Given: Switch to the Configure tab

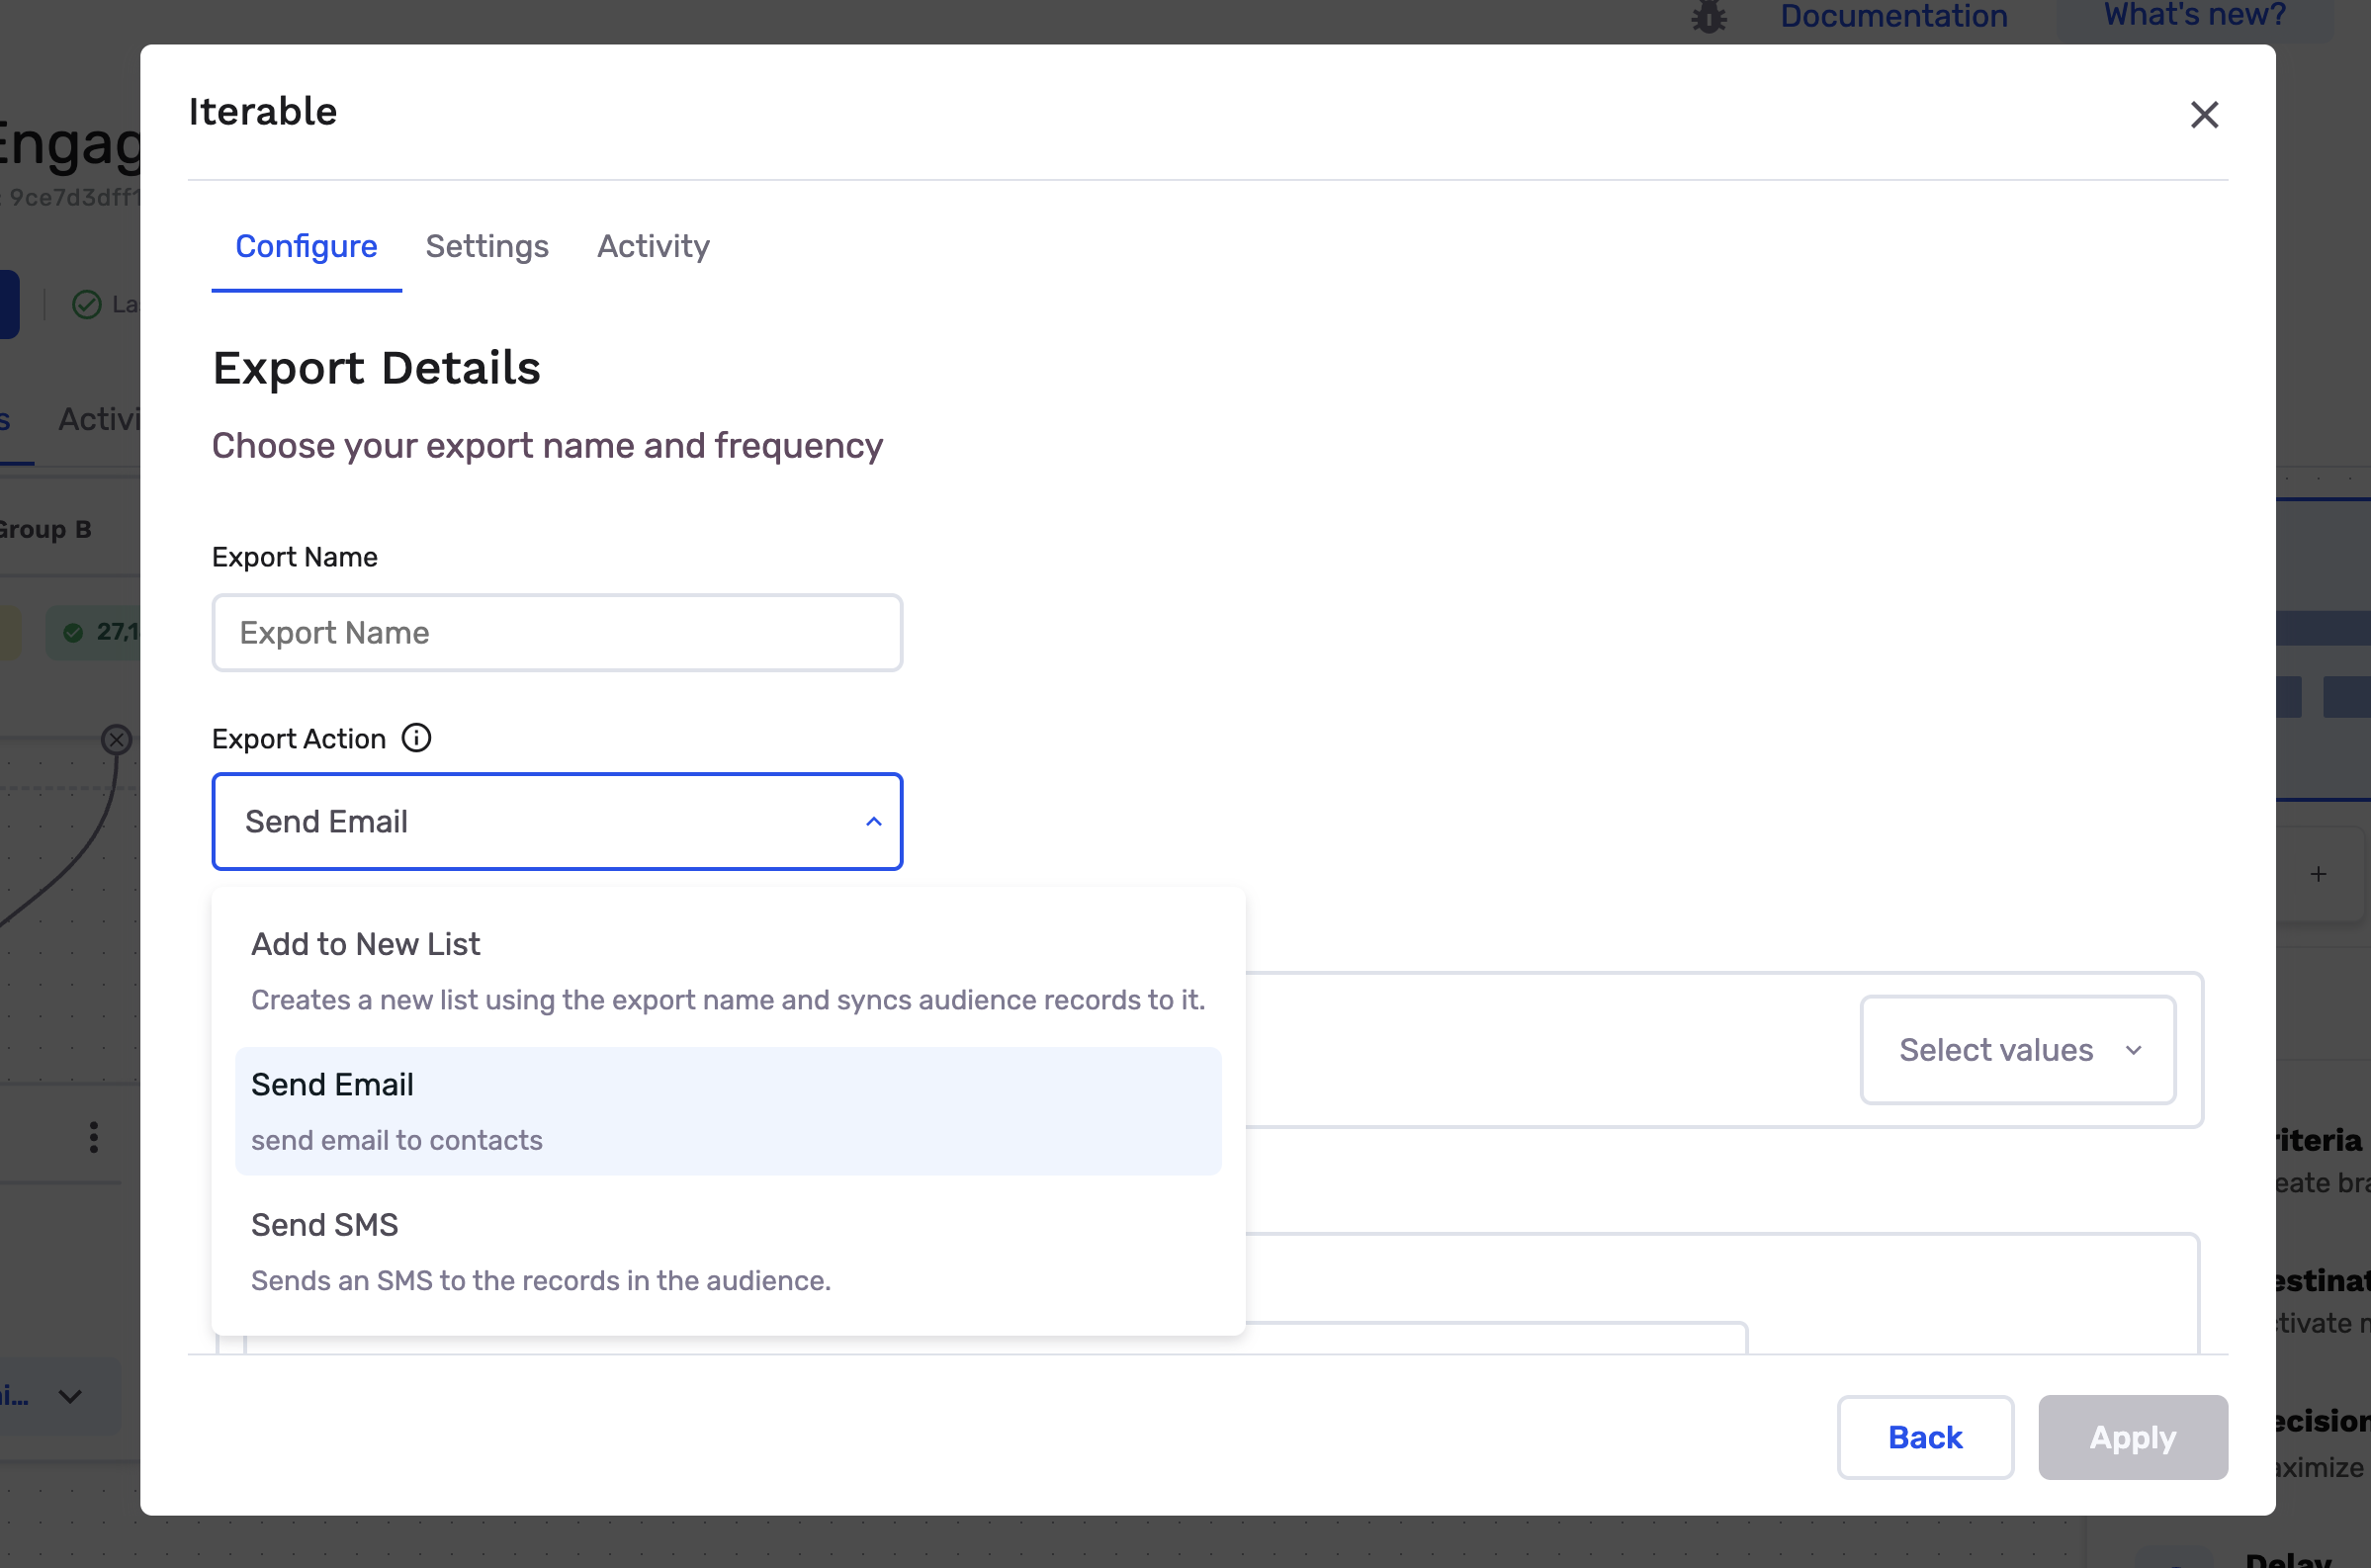Looking at the screenshot, I should pos(306,246).
